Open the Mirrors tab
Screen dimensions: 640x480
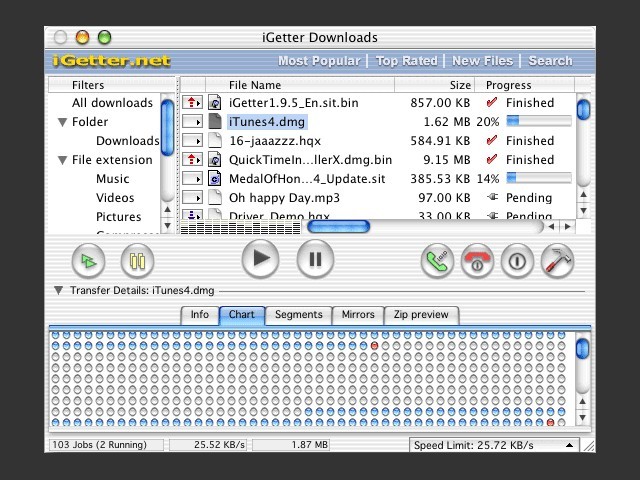pyautogui.click(x=358, y=315)
